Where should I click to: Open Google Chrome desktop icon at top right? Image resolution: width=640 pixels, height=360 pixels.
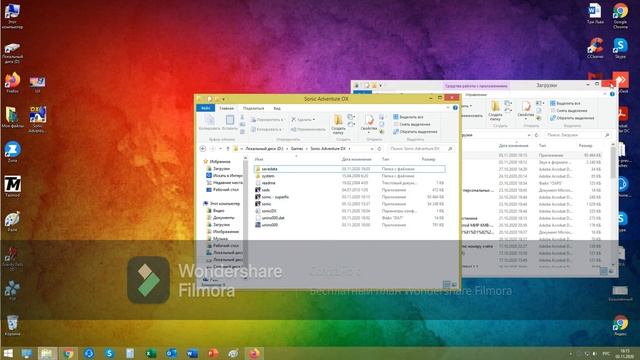(620, 16)
